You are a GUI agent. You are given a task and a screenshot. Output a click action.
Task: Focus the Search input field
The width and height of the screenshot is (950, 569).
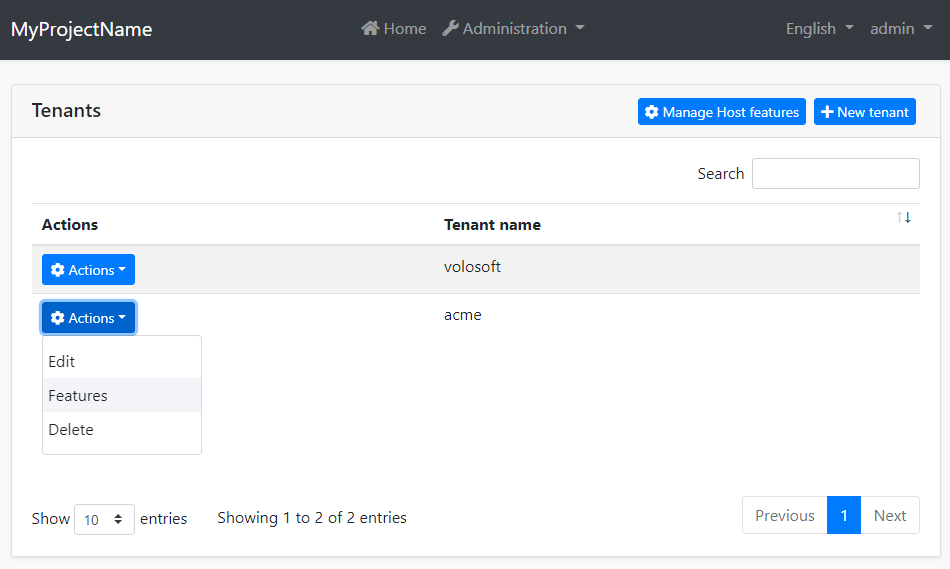(835, 173)
